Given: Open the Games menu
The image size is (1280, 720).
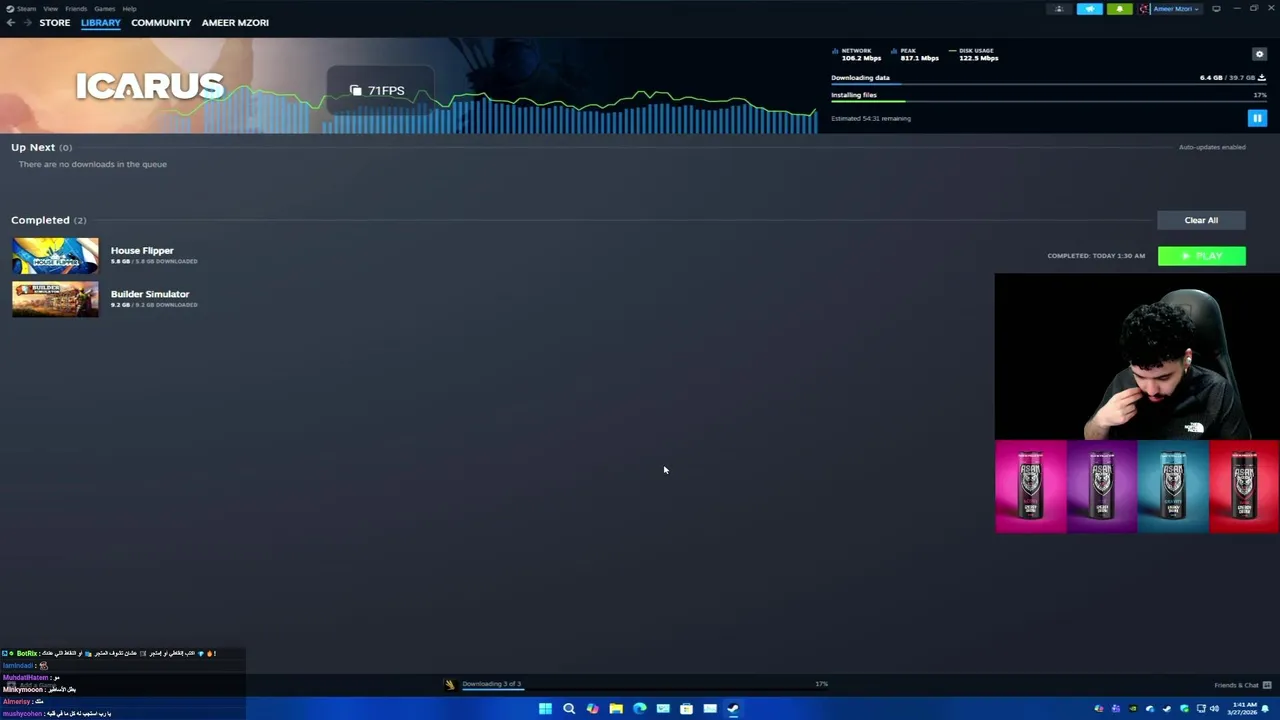Looking at the screenshot, I should (x=104, y=8).
